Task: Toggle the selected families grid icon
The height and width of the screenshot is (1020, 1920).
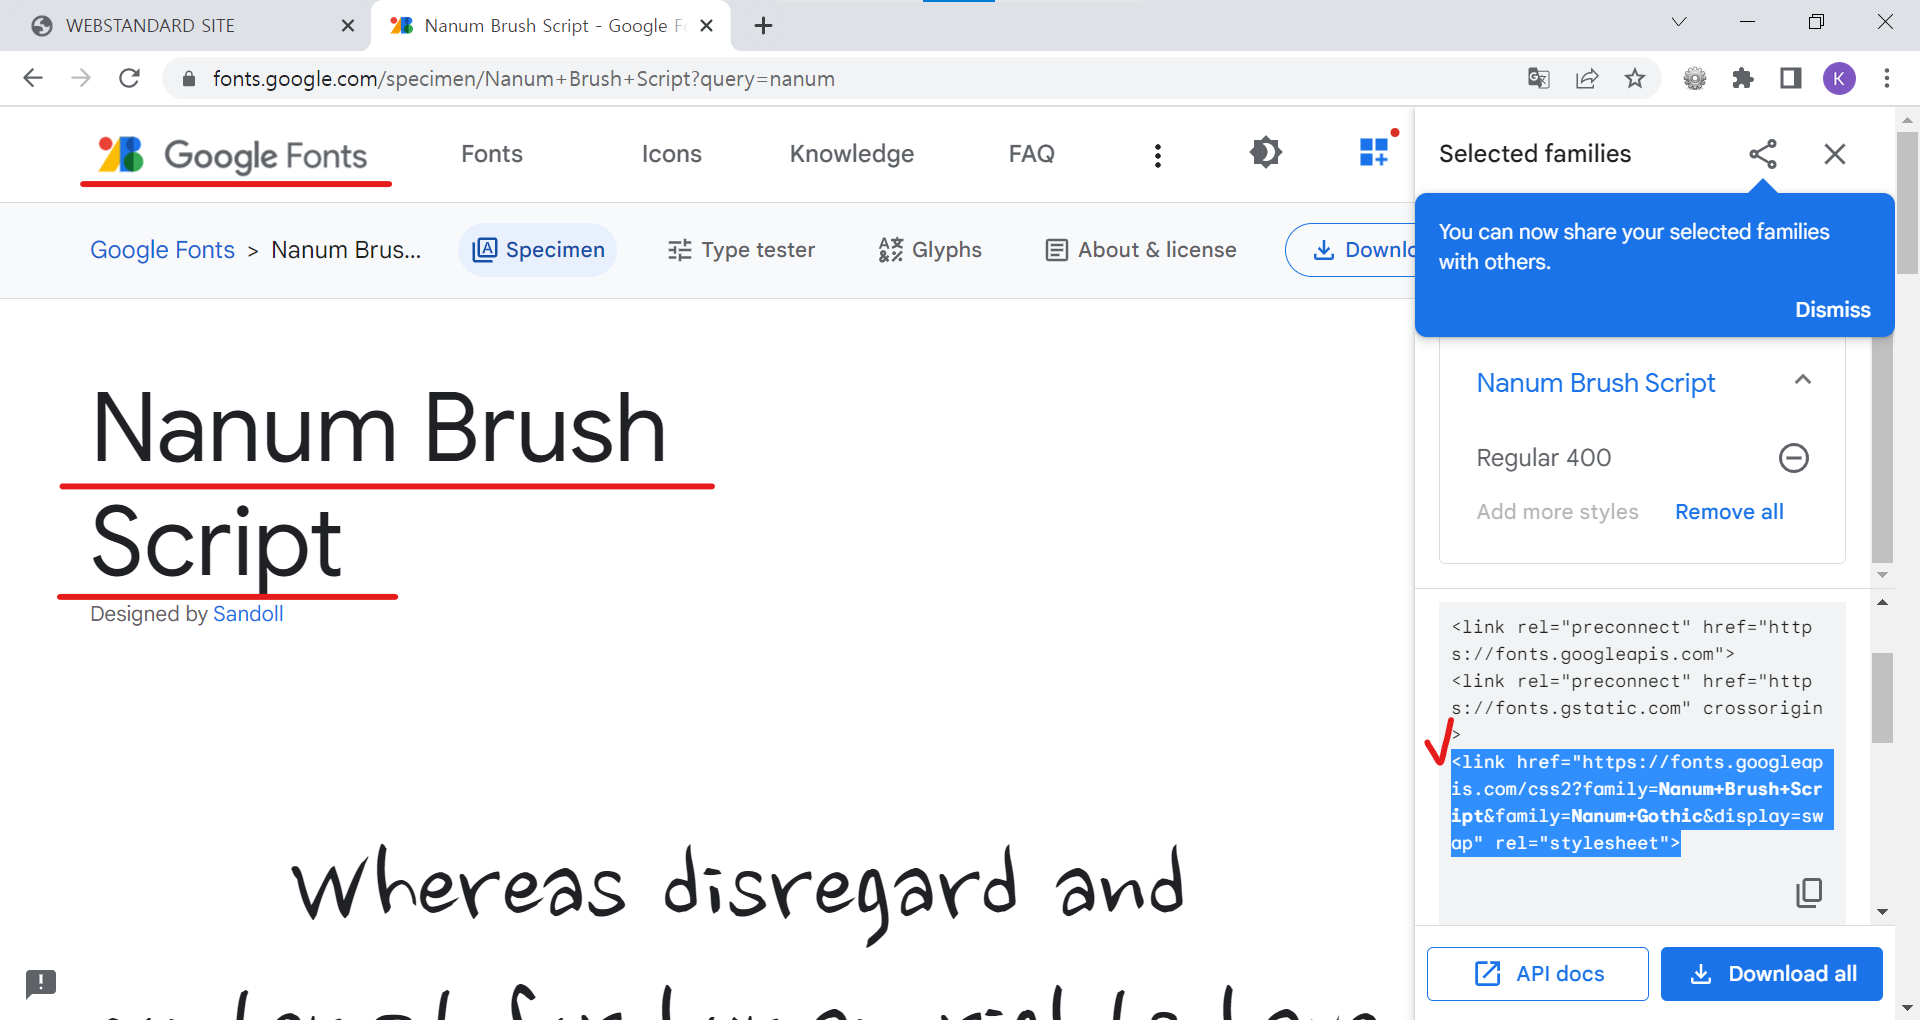Action: tap(1375, 152)
